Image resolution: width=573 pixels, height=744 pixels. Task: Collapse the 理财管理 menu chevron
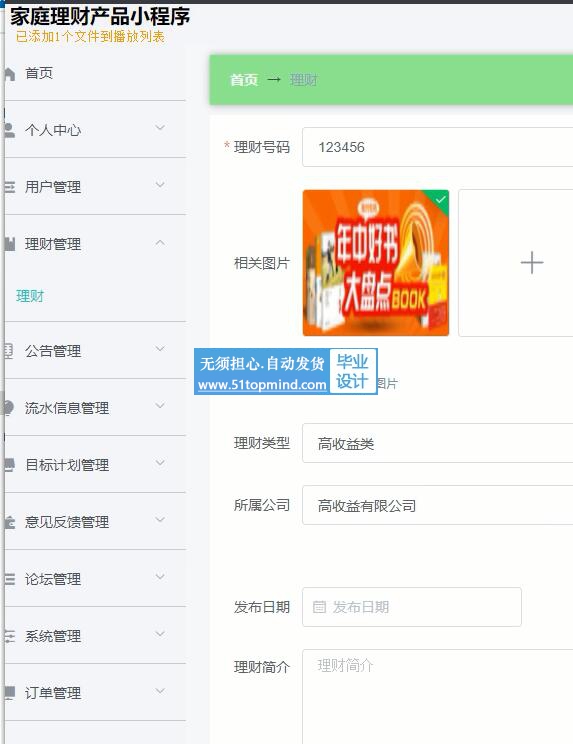point(160,242)
